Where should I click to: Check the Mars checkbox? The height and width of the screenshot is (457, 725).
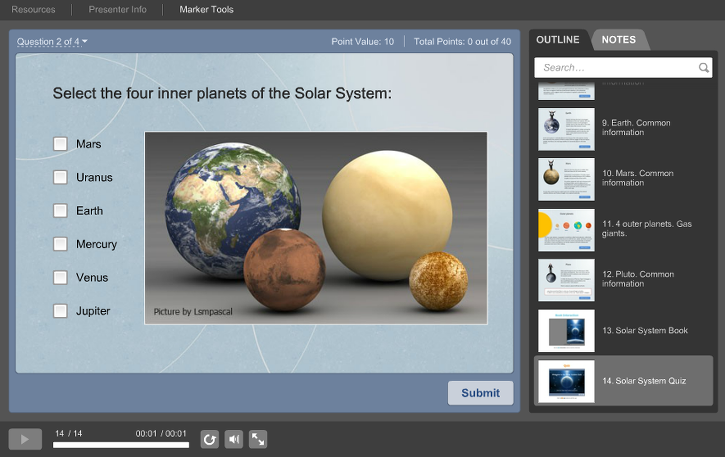(x=60, y=144)
